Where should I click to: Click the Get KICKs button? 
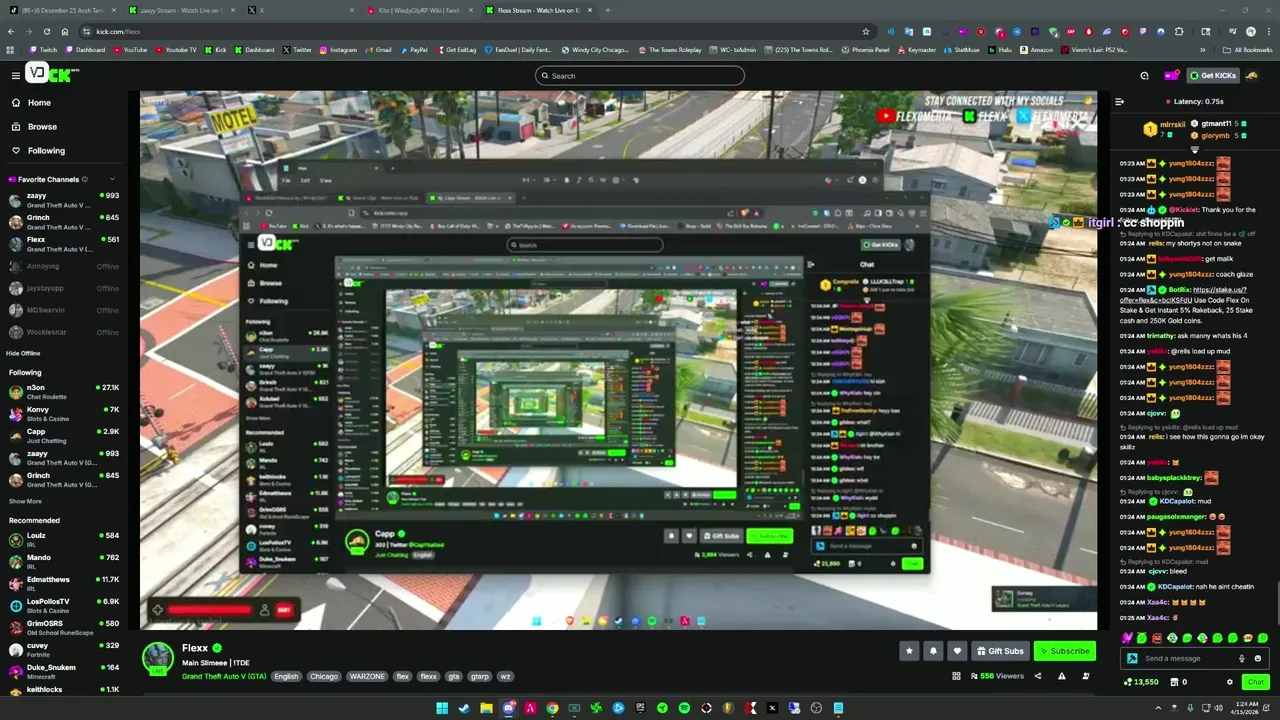click(1213, 75)
